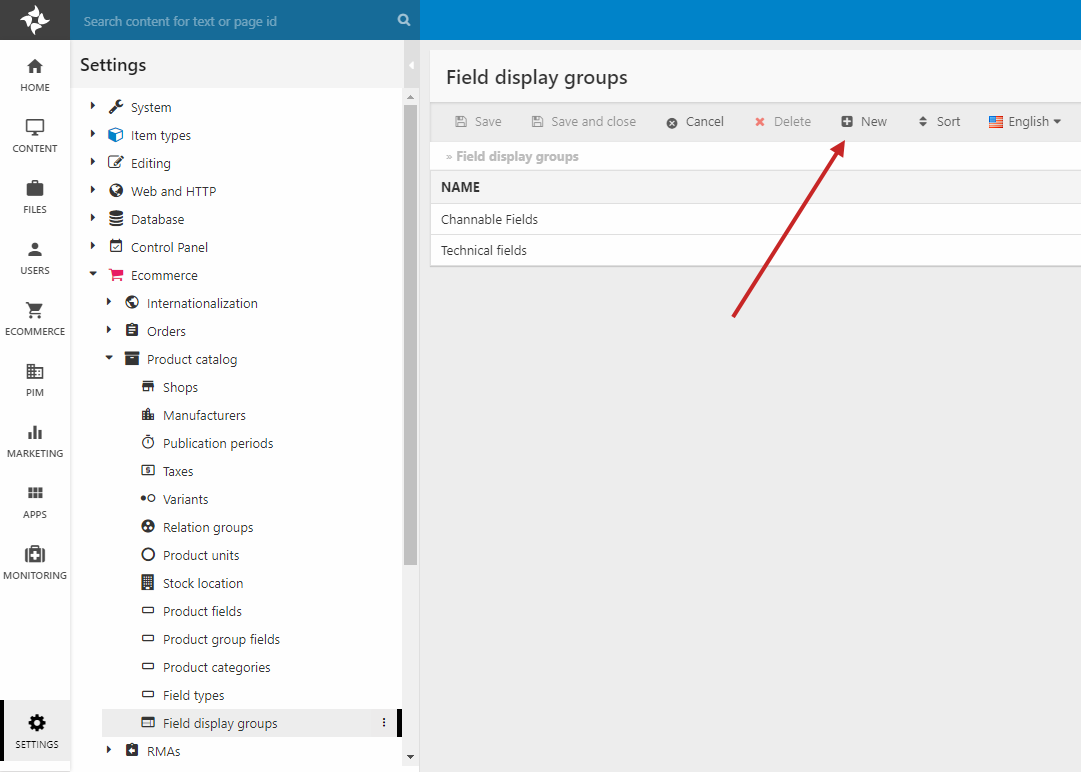Create a New field display group
Screen dimensions: 1081x772
[864, 122]
